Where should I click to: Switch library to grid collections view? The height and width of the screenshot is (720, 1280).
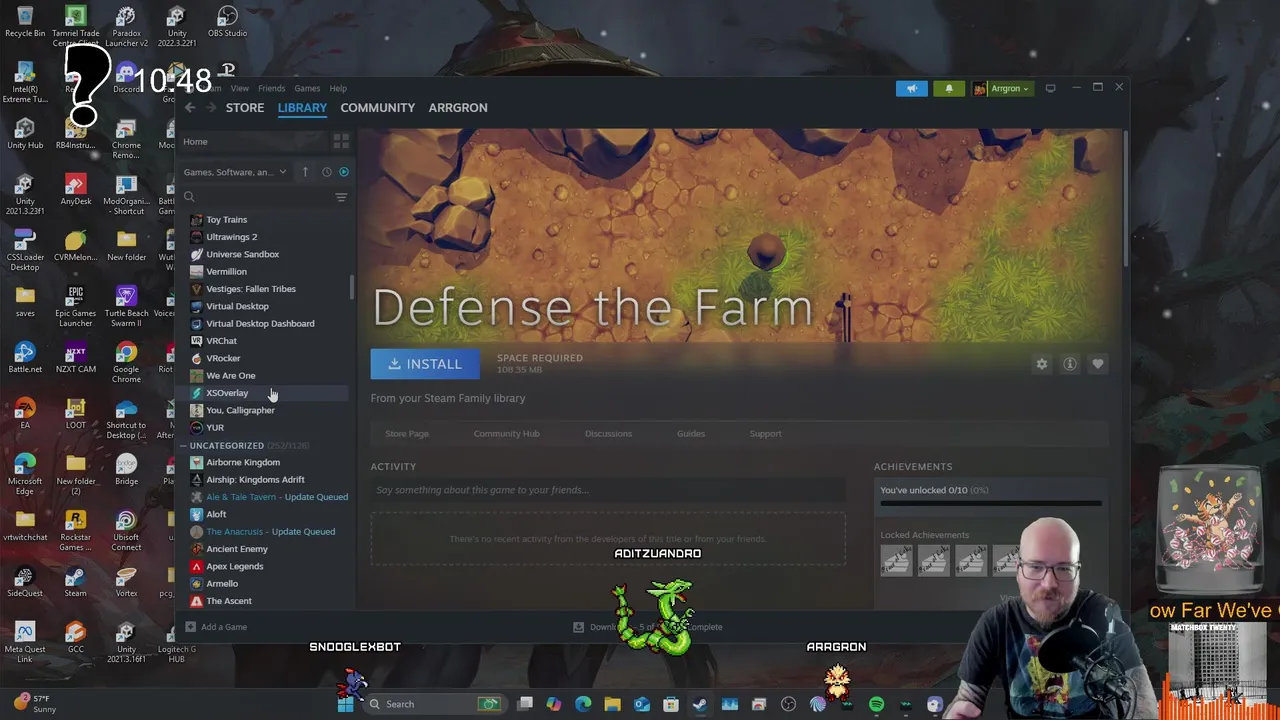pyautogui.click(x=341, y=141)
